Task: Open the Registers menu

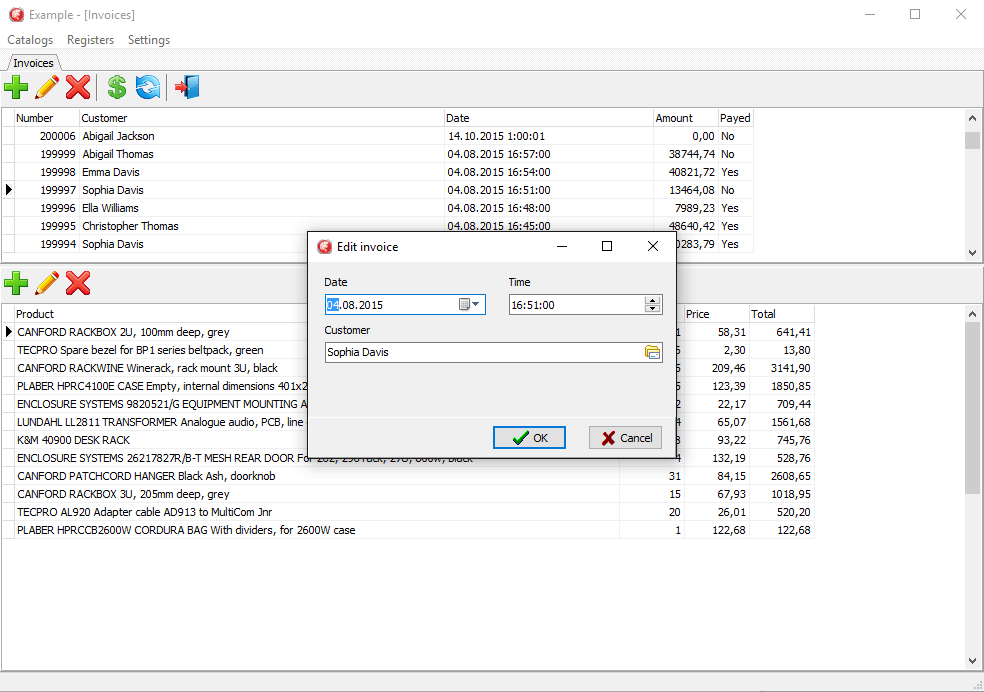Action: coord(90,40)
